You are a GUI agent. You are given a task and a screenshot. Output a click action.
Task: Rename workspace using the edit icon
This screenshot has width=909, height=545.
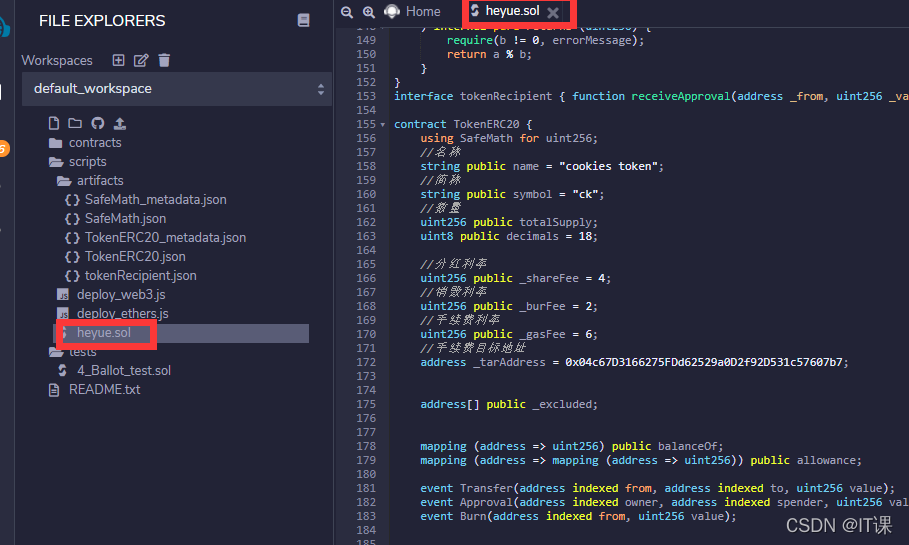pos(141,60)
